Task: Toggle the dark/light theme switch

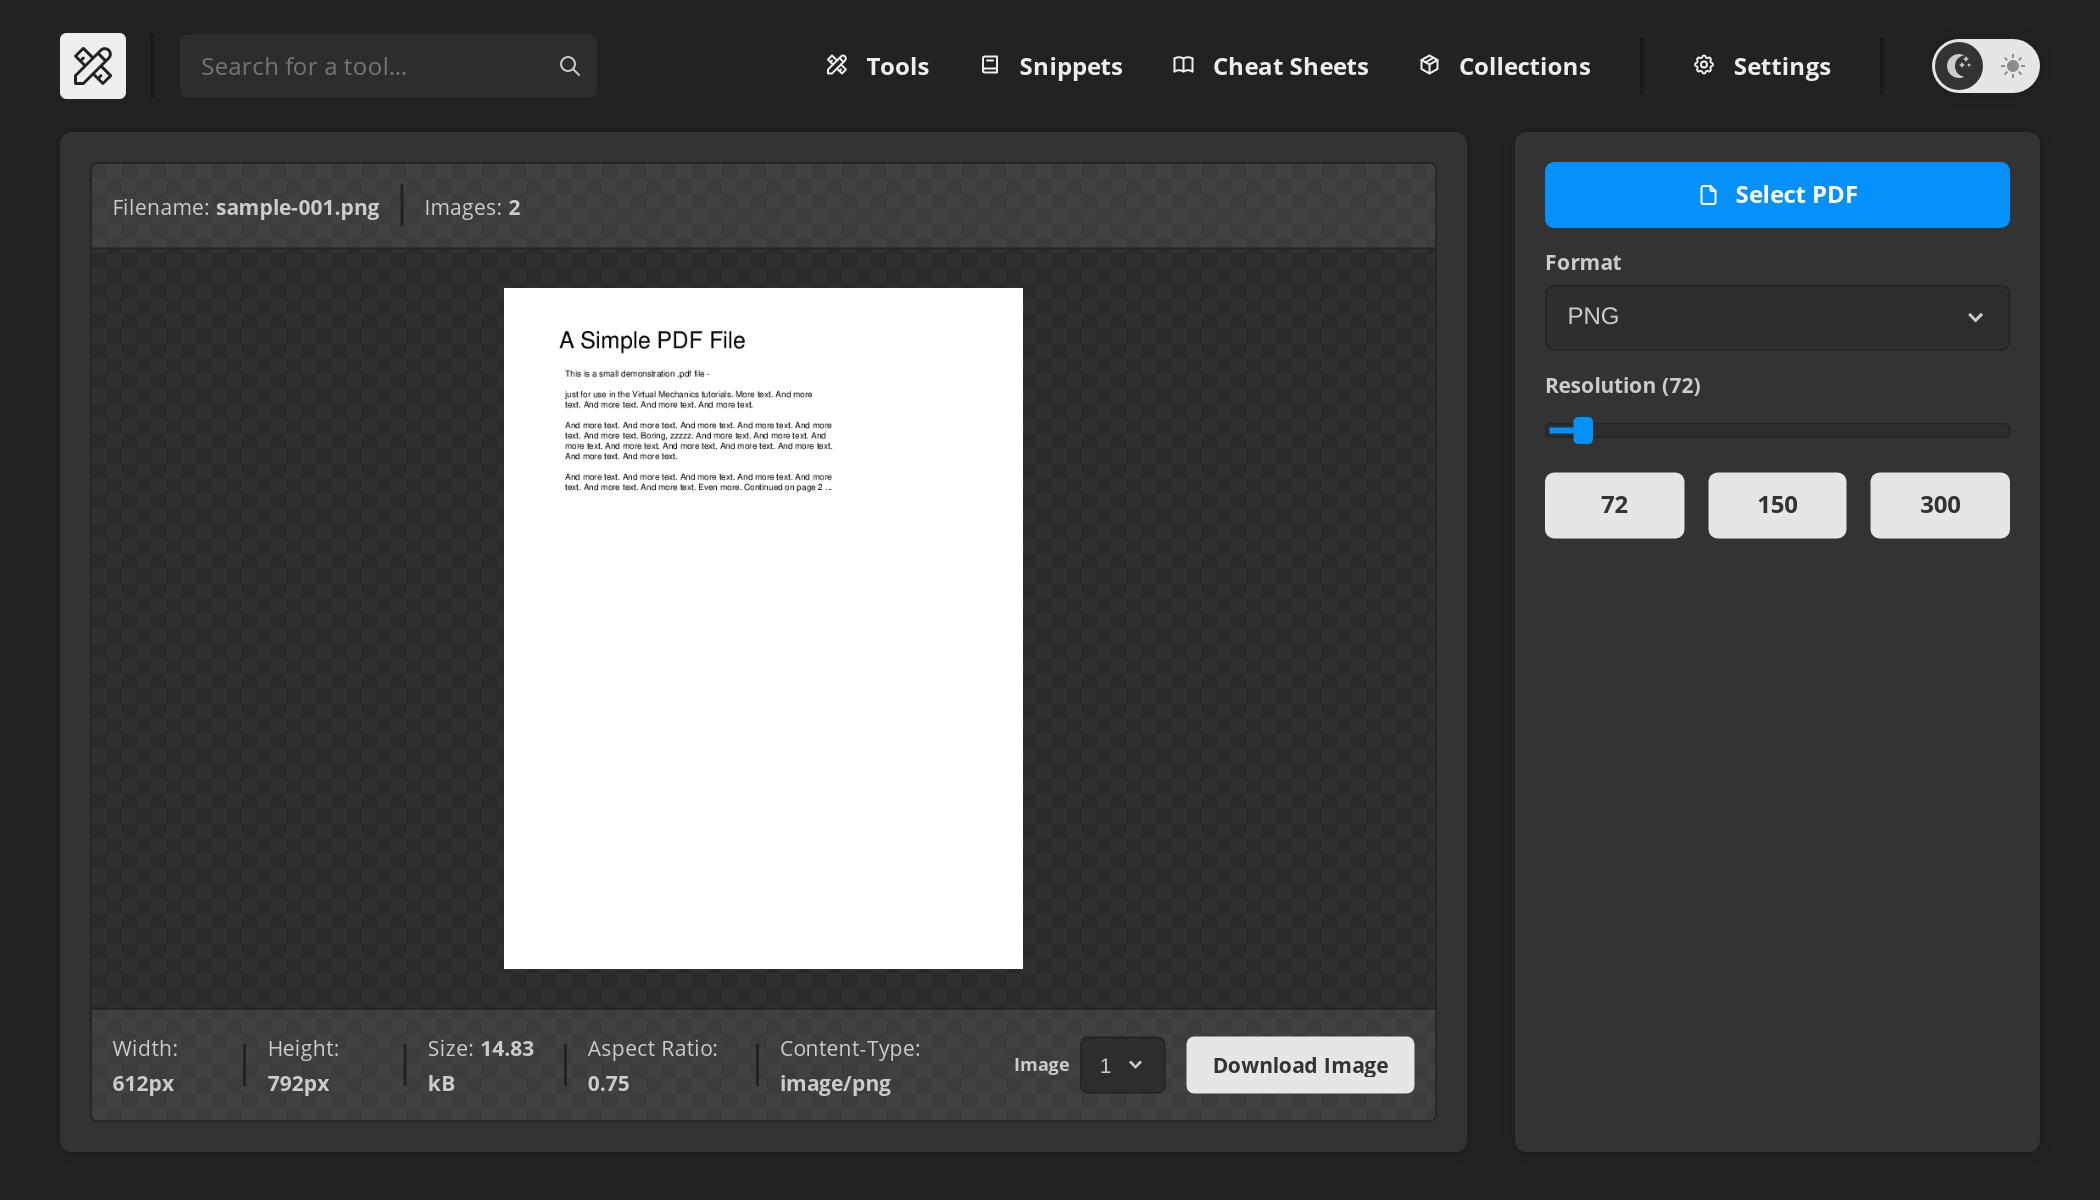Action: click(1985, 66)
